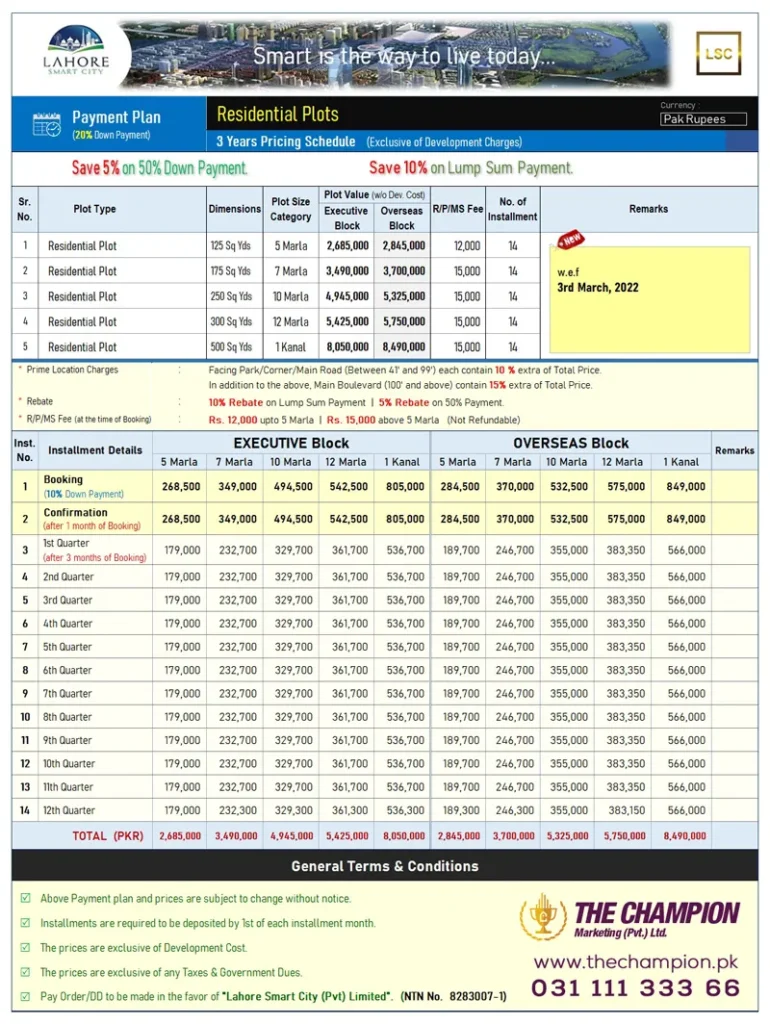Click the Lahore Smart City logo
Viewport: 770px width, 1024px height.
click(x=77, y=50)
